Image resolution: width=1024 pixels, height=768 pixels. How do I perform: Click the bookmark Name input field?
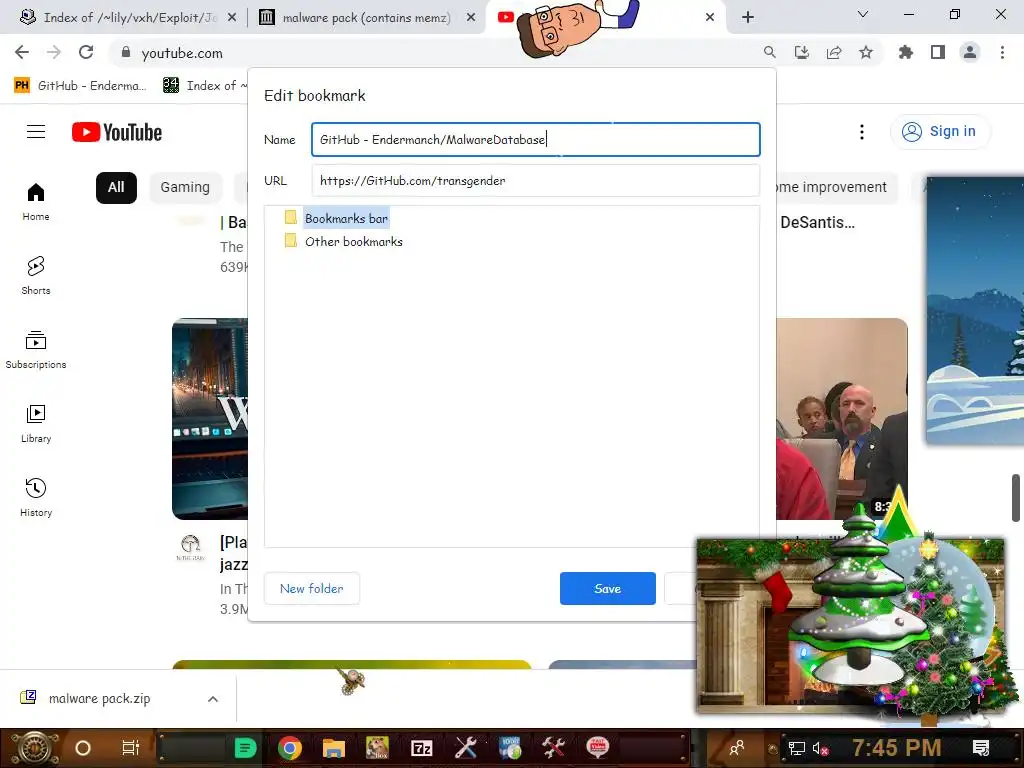[x=536, y=139]
